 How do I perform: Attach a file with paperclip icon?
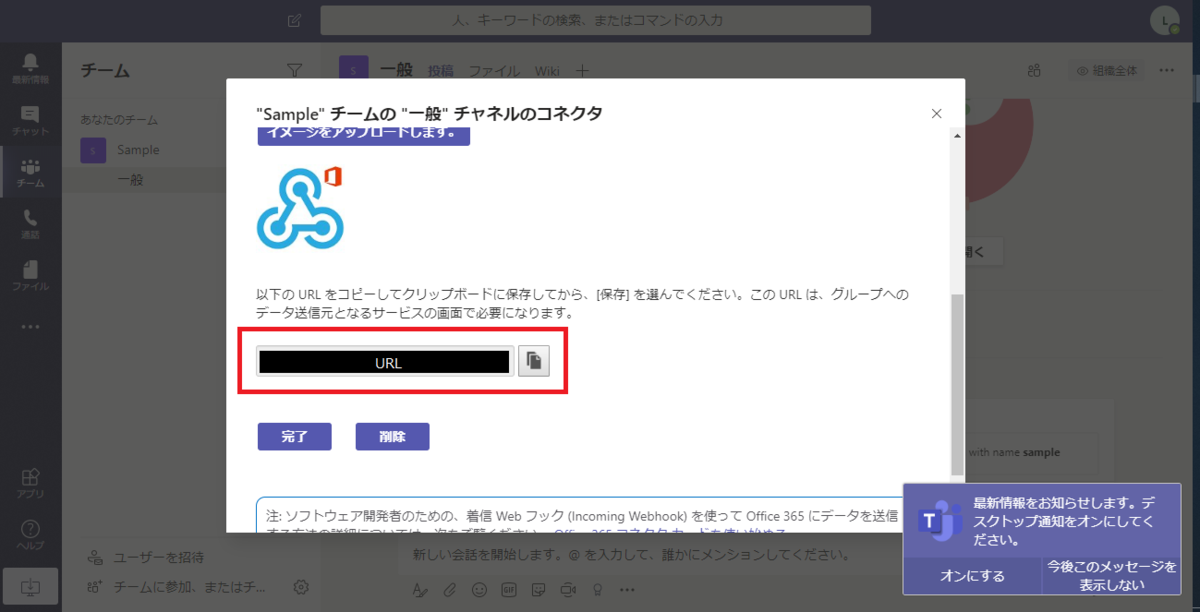[450, 589]
